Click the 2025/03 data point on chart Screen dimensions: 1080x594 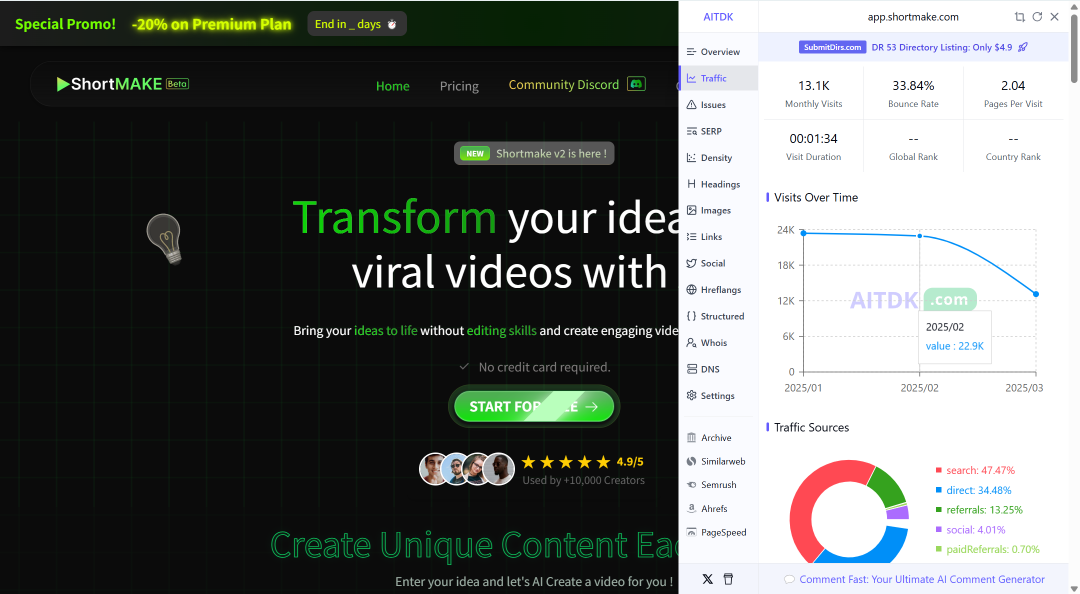(x=1036, y=294)
